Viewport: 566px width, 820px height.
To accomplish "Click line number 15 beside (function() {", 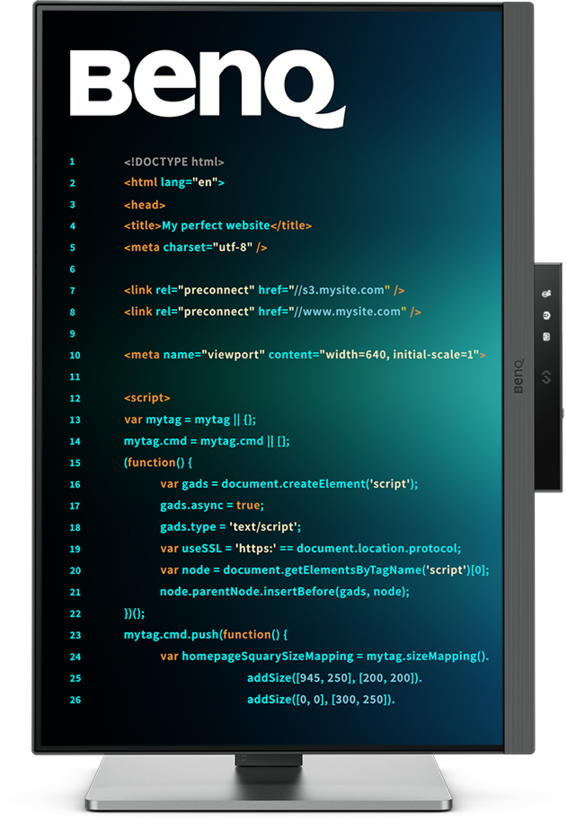I will pos(75,463).
